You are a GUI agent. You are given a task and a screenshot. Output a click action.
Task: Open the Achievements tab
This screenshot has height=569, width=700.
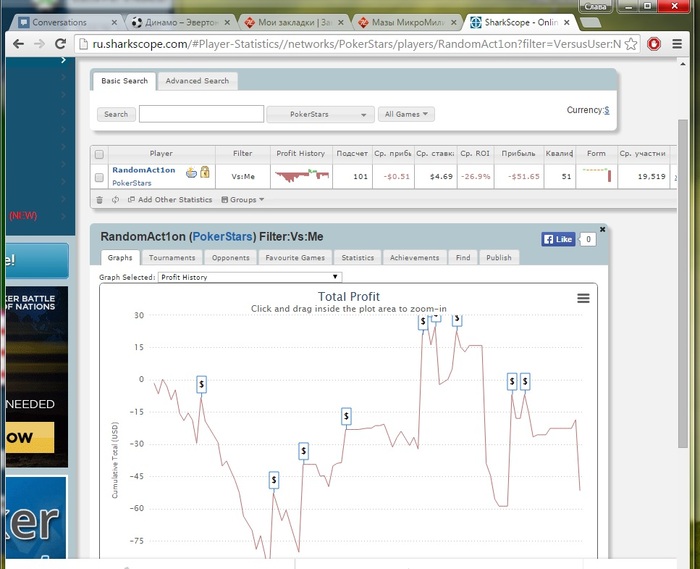tap(415, 258)
